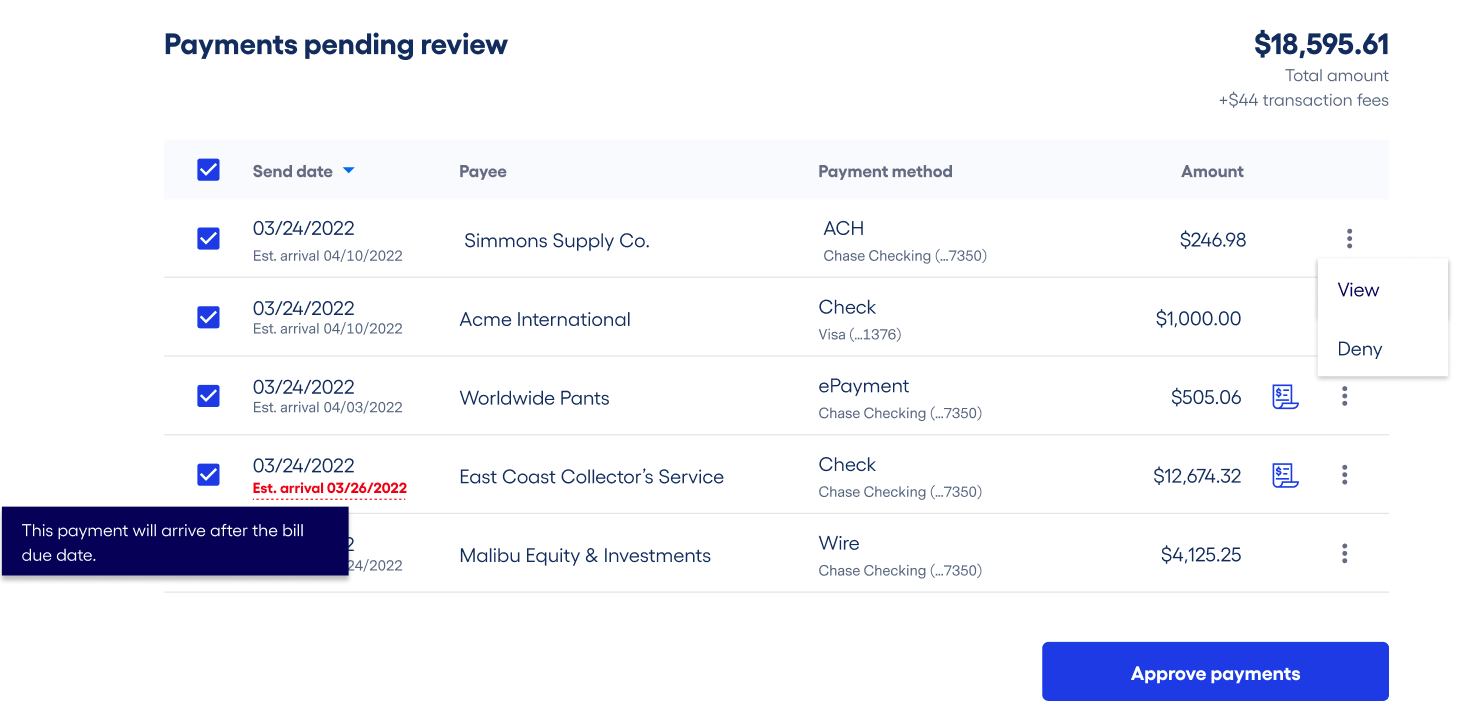Choose Deny from the context menu

(x=1359, y=349)
